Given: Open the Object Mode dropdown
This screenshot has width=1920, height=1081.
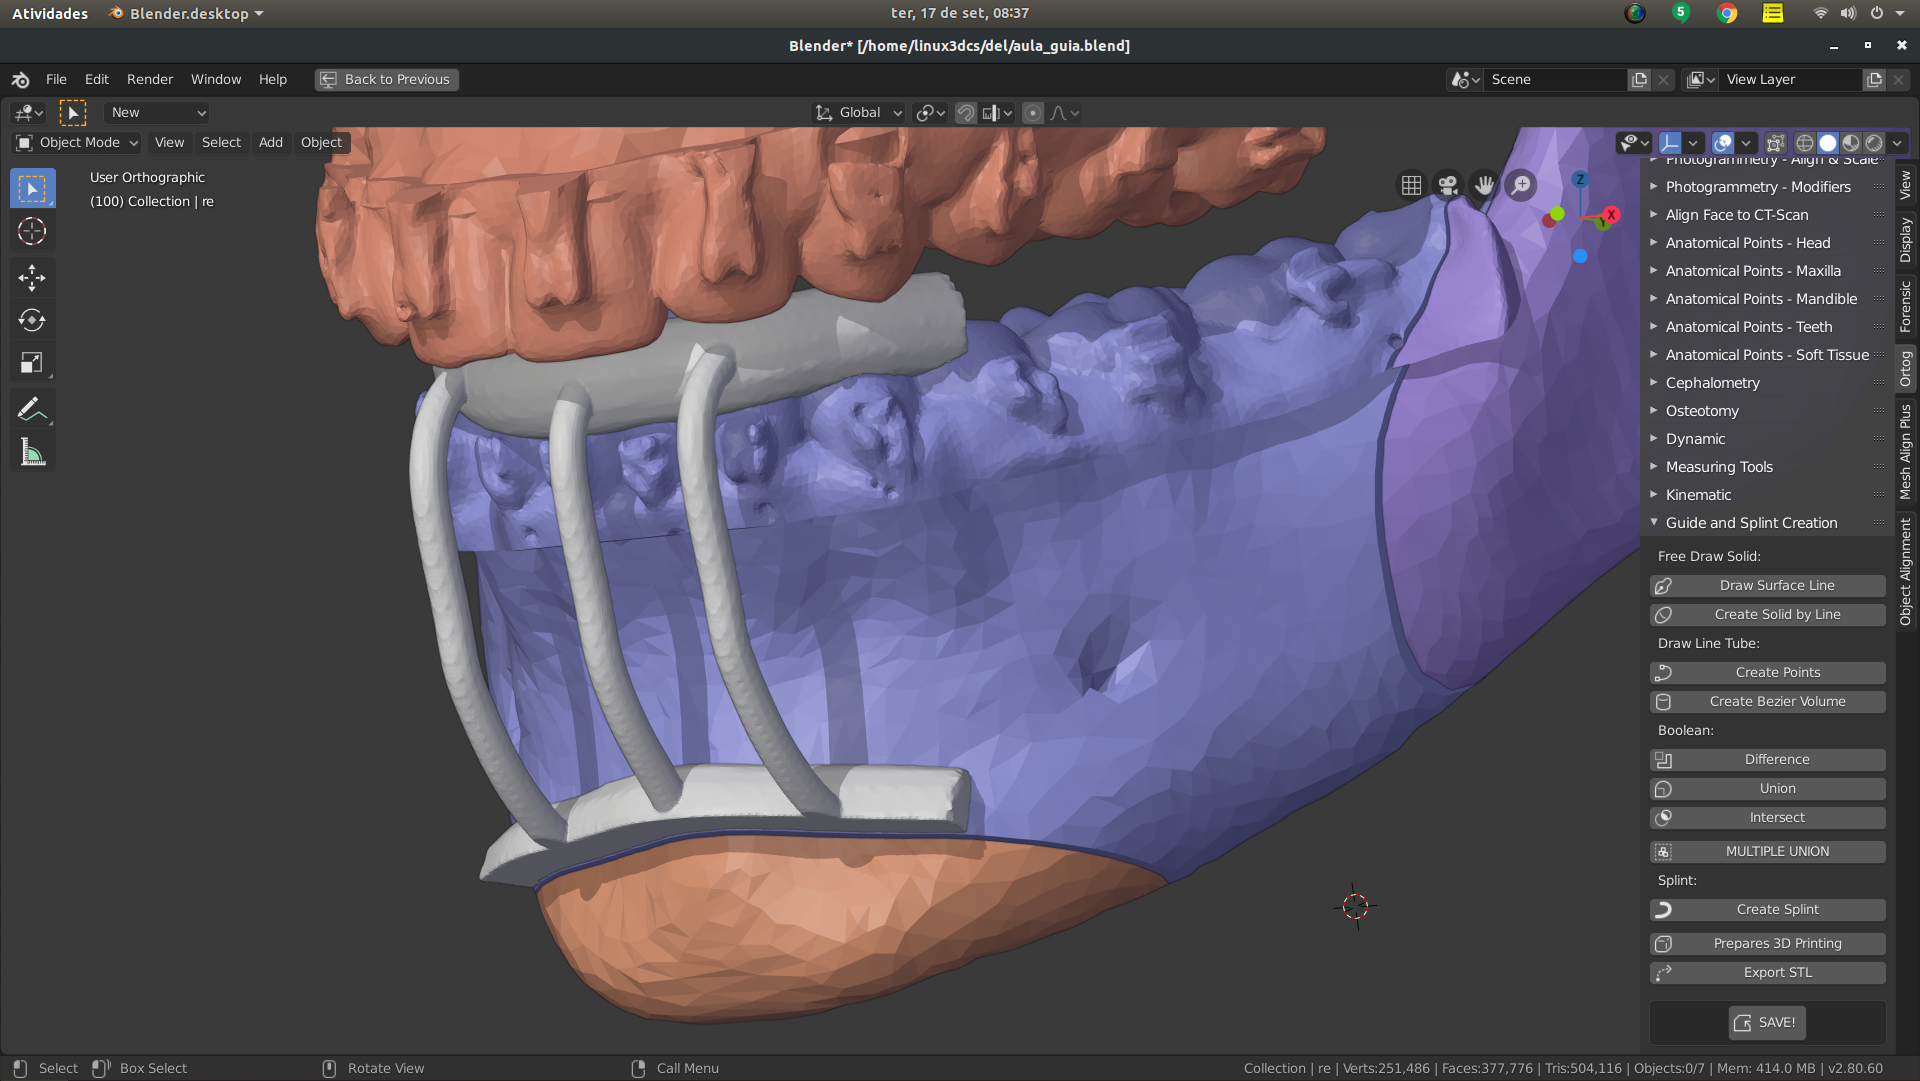Looking at the screenshot, I should click(x=77, y=142).
